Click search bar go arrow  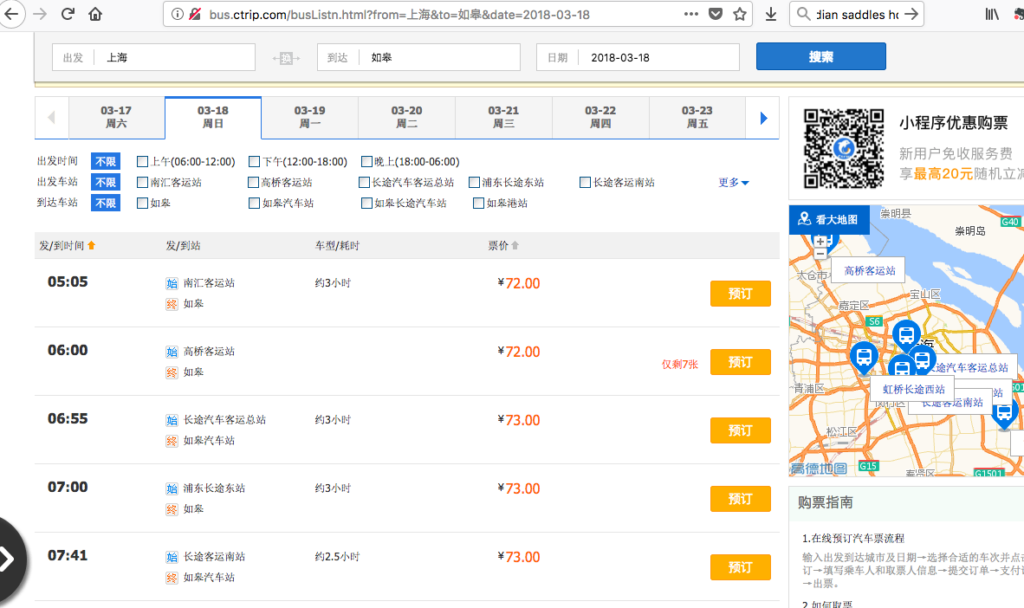911,14
